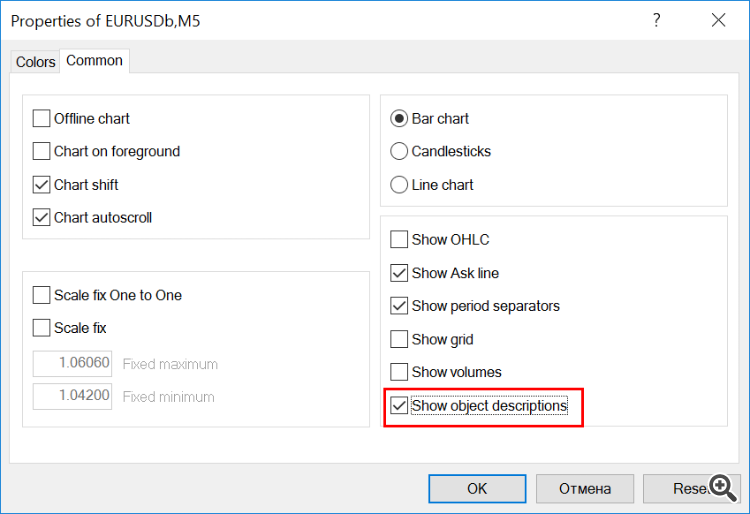Uncheck Show period separators
This screenshot has height=514, width=750.
click(x=400, y=306)
